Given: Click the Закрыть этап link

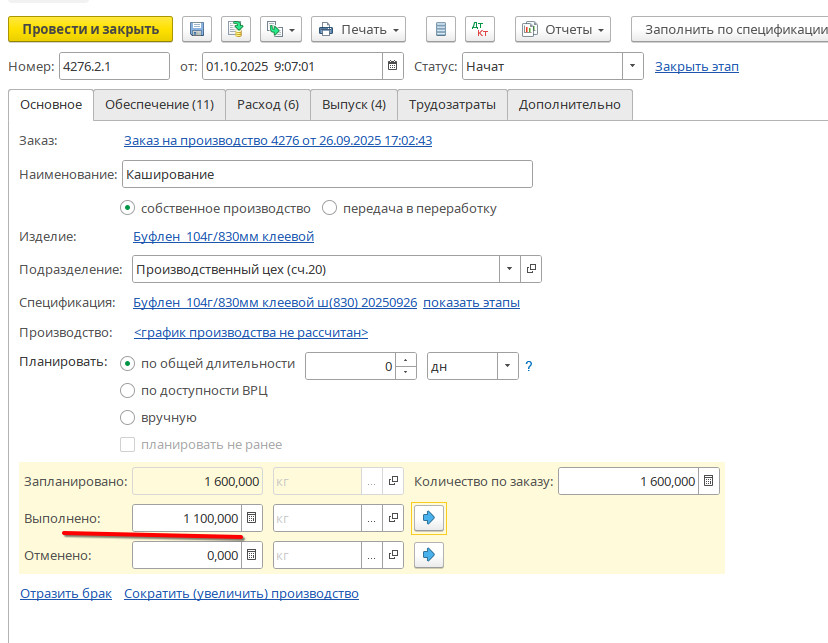Looking at the screenshot, I should (x=696, y=67).
